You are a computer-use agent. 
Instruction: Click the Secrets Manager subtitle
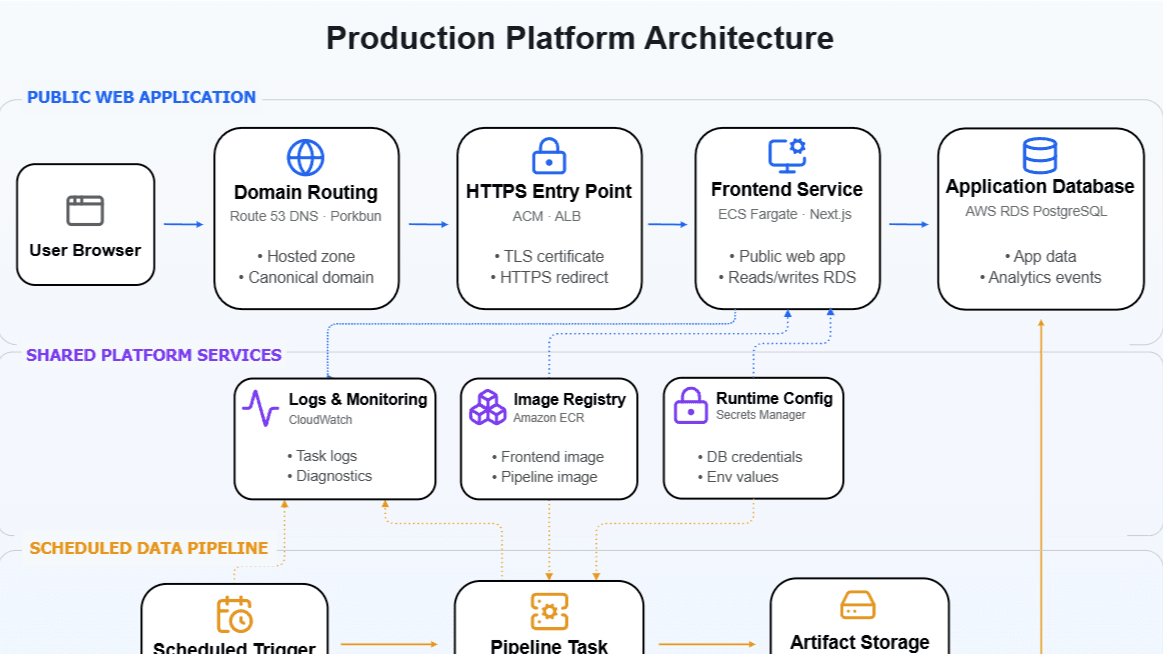[x=761, y=415]
